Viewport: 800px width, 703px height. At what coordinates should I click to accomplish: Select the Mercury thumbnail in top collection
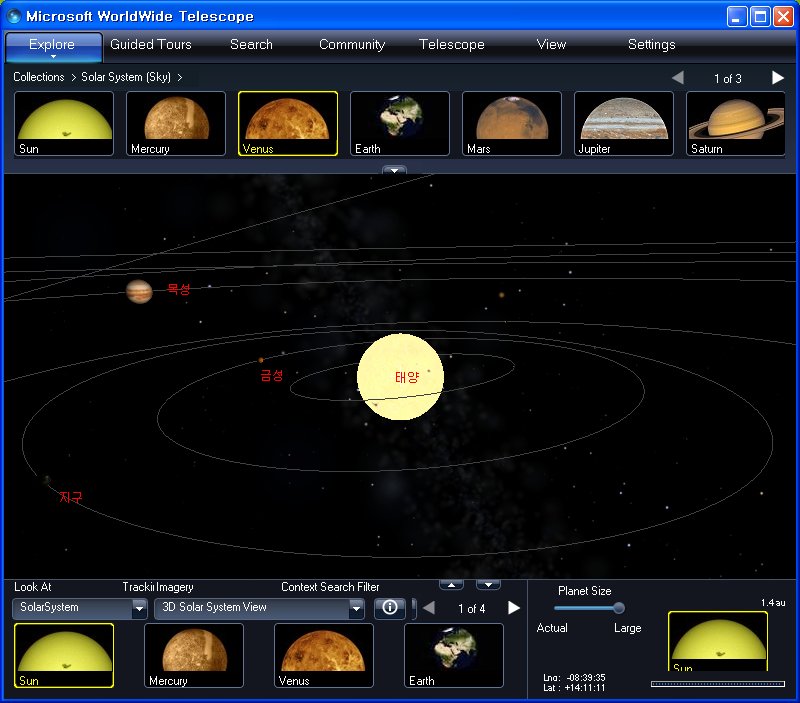point(176,123)
